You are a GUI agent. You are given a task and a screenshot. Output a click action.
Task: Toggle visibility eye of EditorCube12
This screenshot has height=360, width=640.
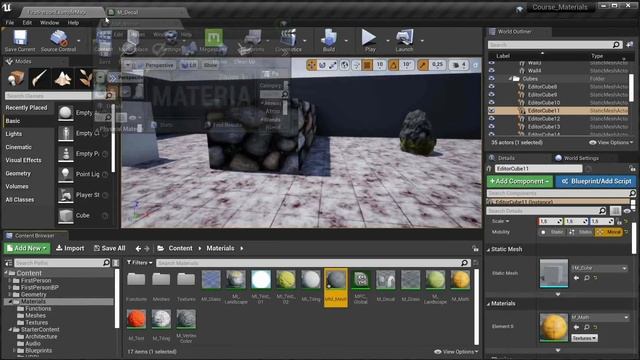tap(491, 119)
